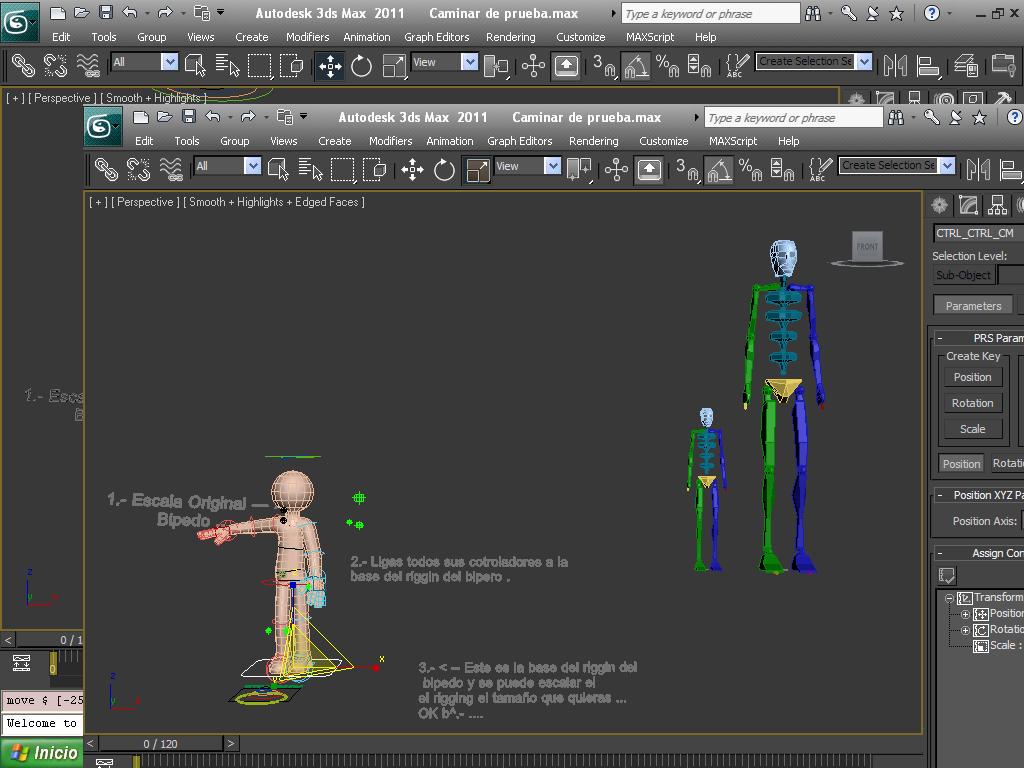
Task: Click Mirror tool in front window toolbar
Action: [x=978, y=170]
